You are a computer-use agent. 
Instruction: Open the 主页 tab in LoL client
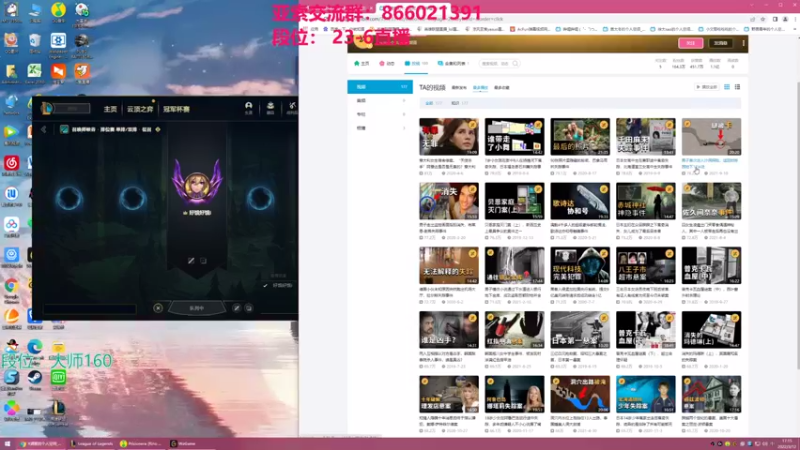[110, 109]
